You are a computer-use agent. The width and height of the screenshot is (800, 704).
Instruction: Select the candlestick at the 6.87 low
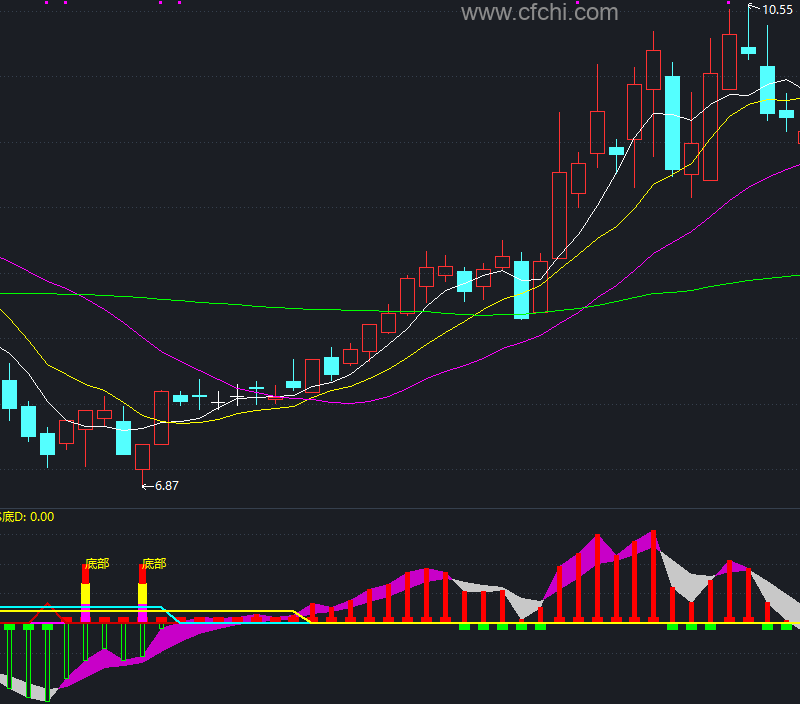pyautogui.click(x=142, y=459)
